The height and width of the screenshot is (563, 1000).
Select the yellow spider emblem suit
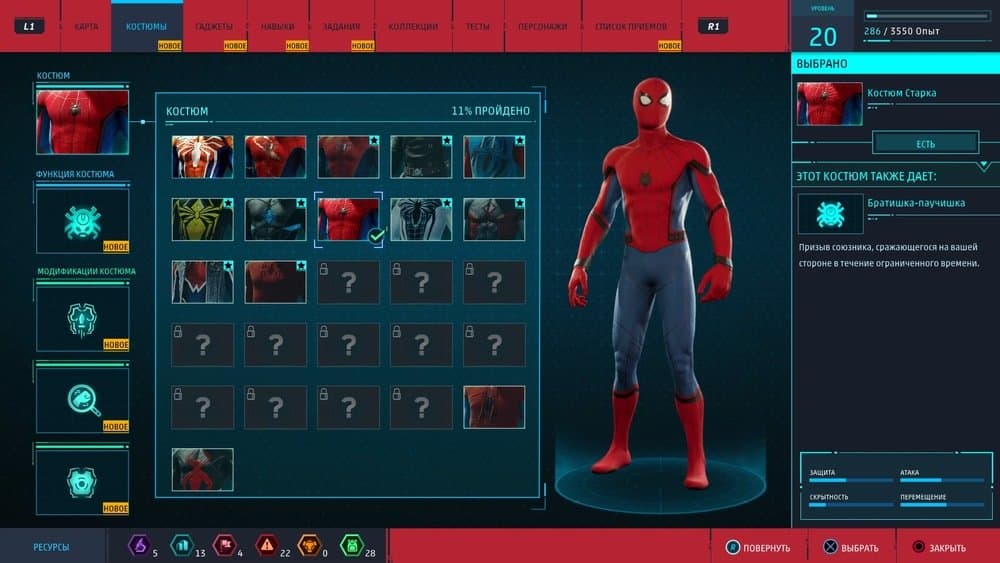click(x=202, y=219)
